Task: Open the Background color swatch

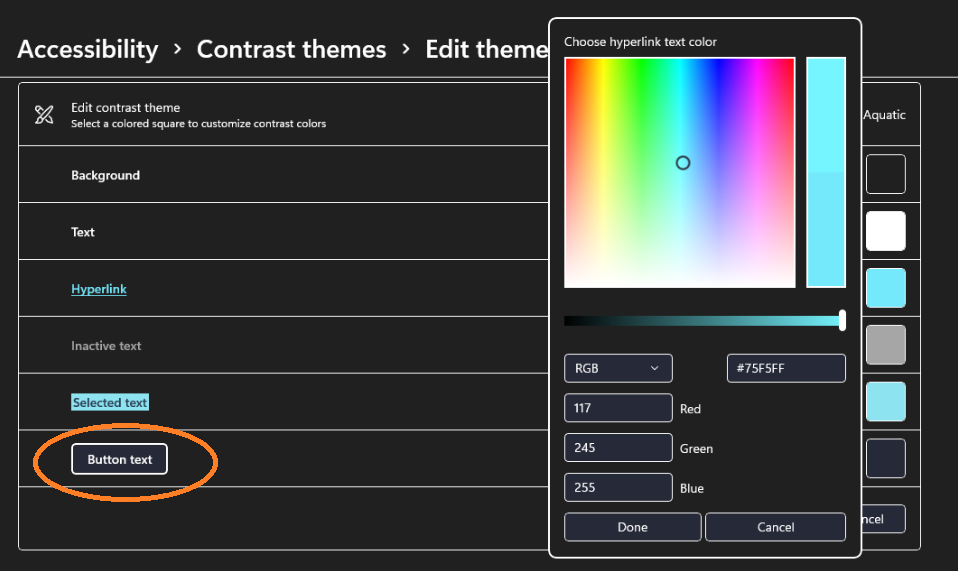Action: tap(885, 174)
